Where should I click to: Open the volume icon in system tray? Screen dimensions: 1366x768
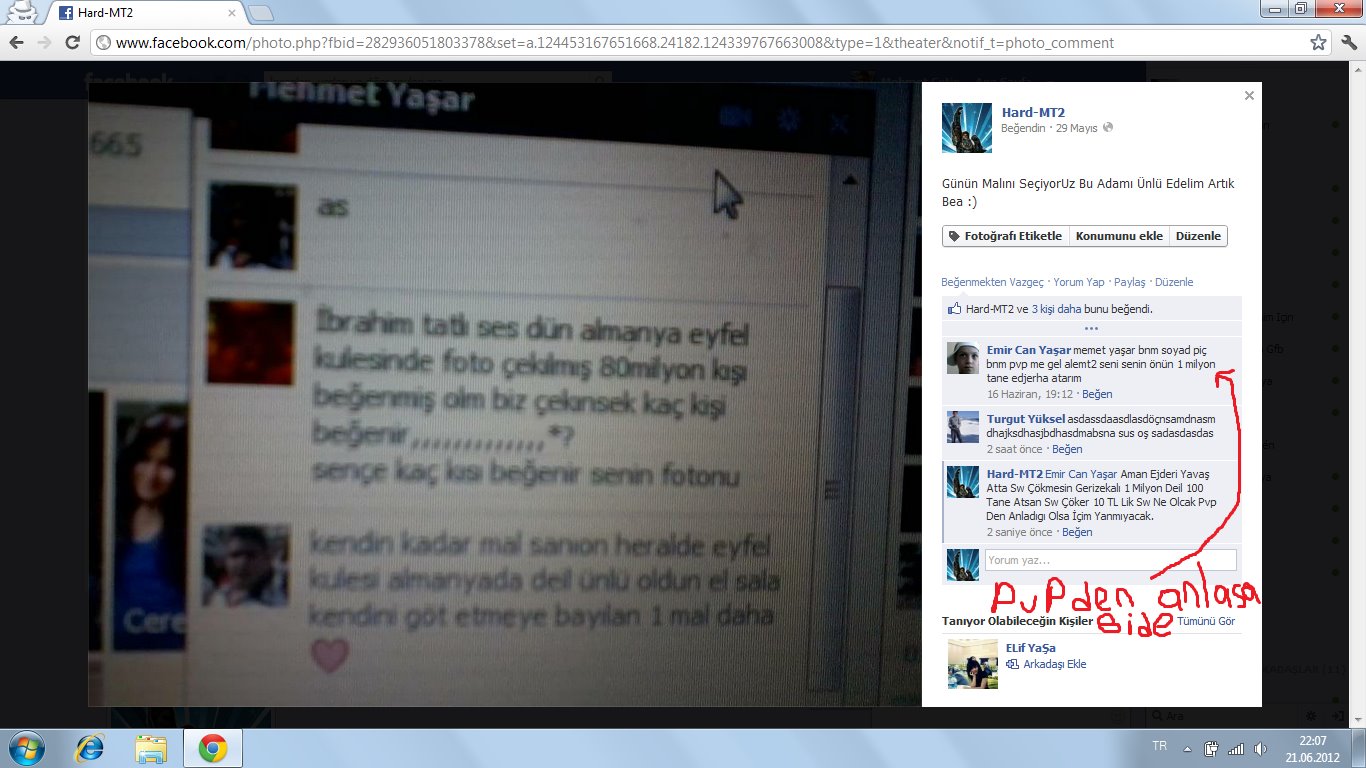click(x=1258, y=748)
